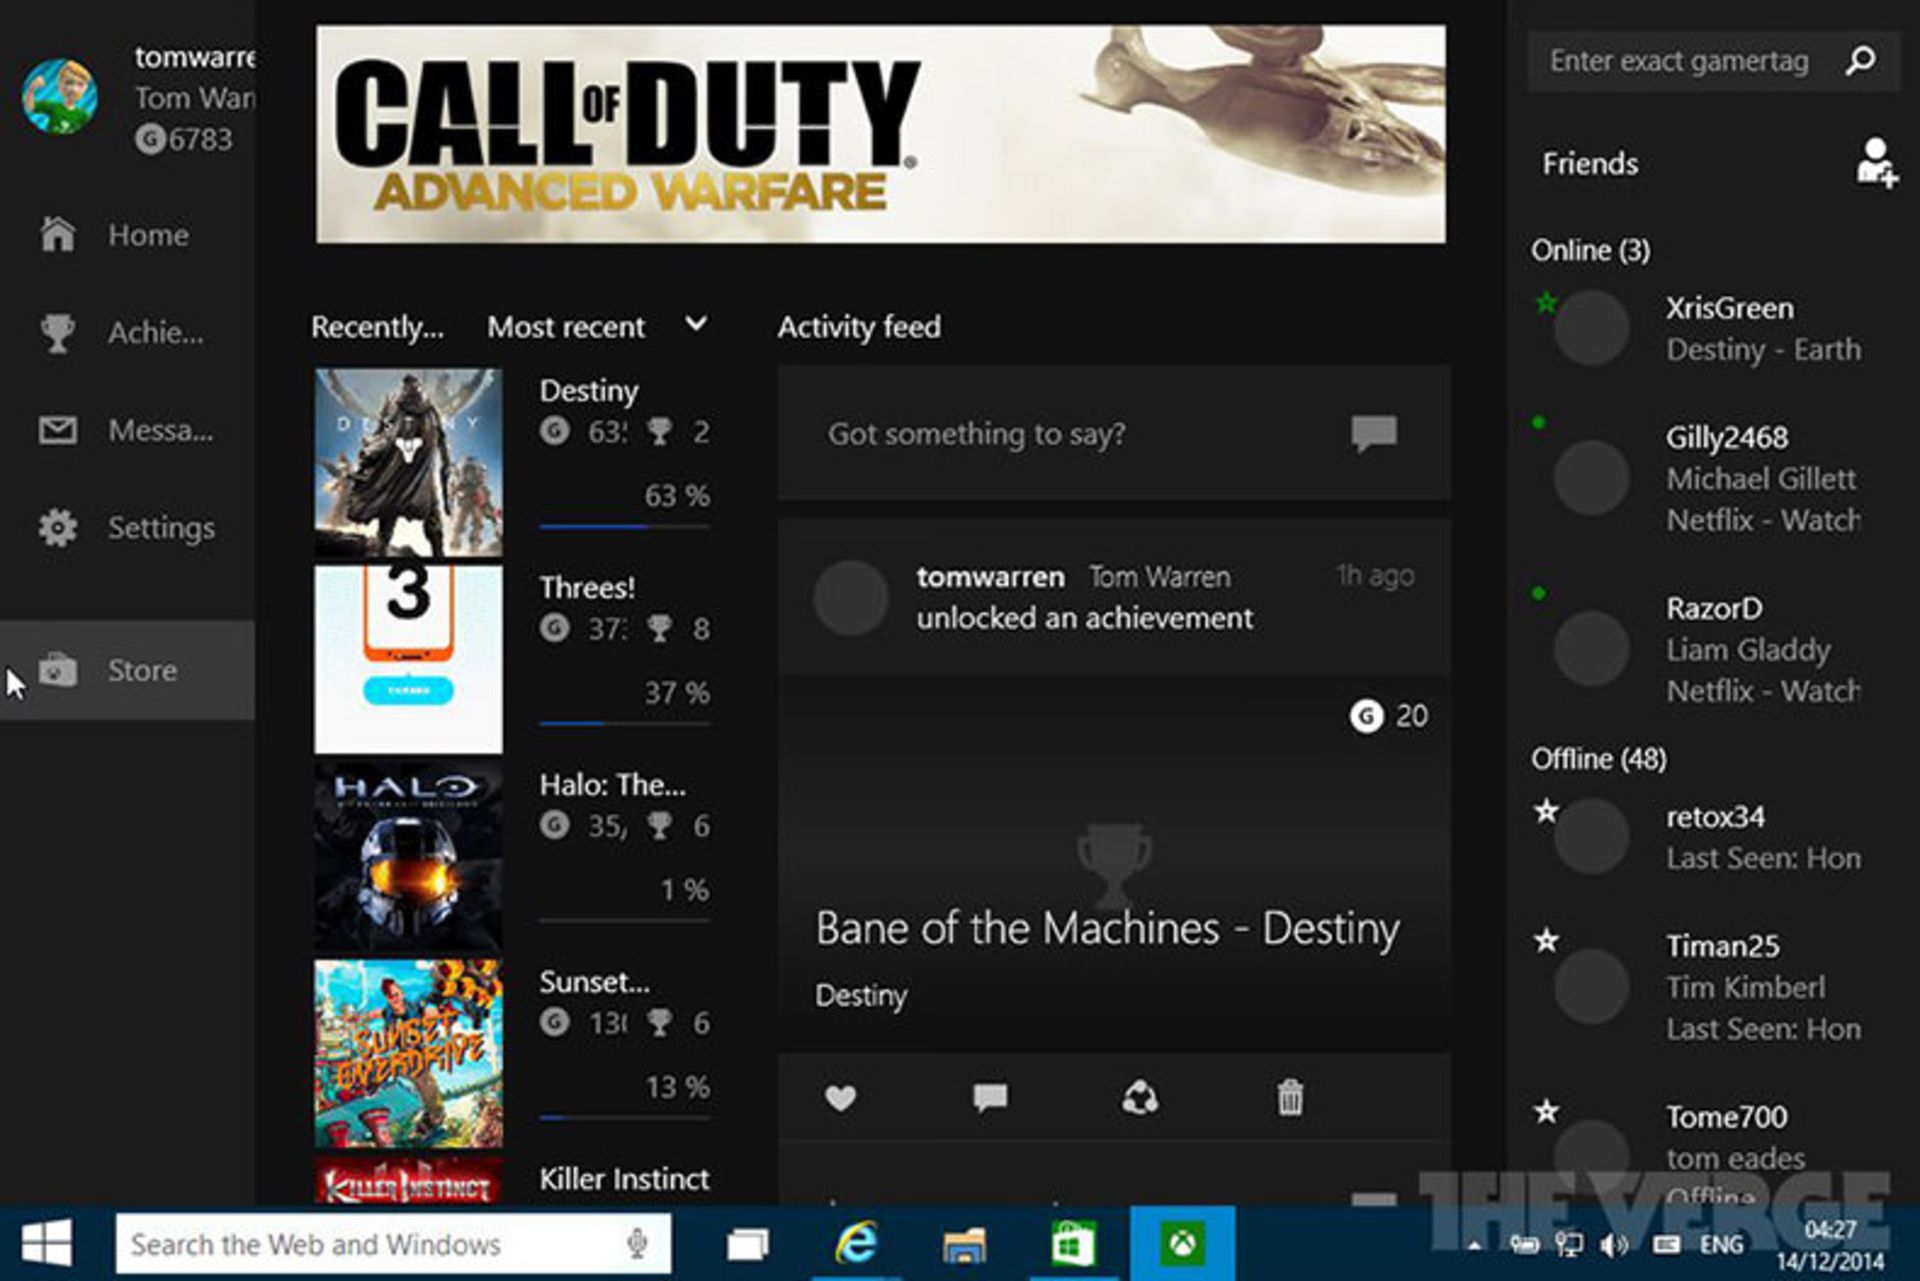Open the Home section in sidebar
This screenshot has width=1920, height=1281.
(x=127, y=235)
